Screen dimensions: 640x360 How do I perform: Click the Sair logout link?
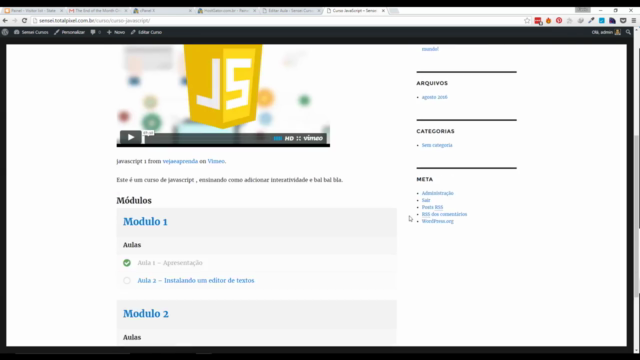(426, 200)
